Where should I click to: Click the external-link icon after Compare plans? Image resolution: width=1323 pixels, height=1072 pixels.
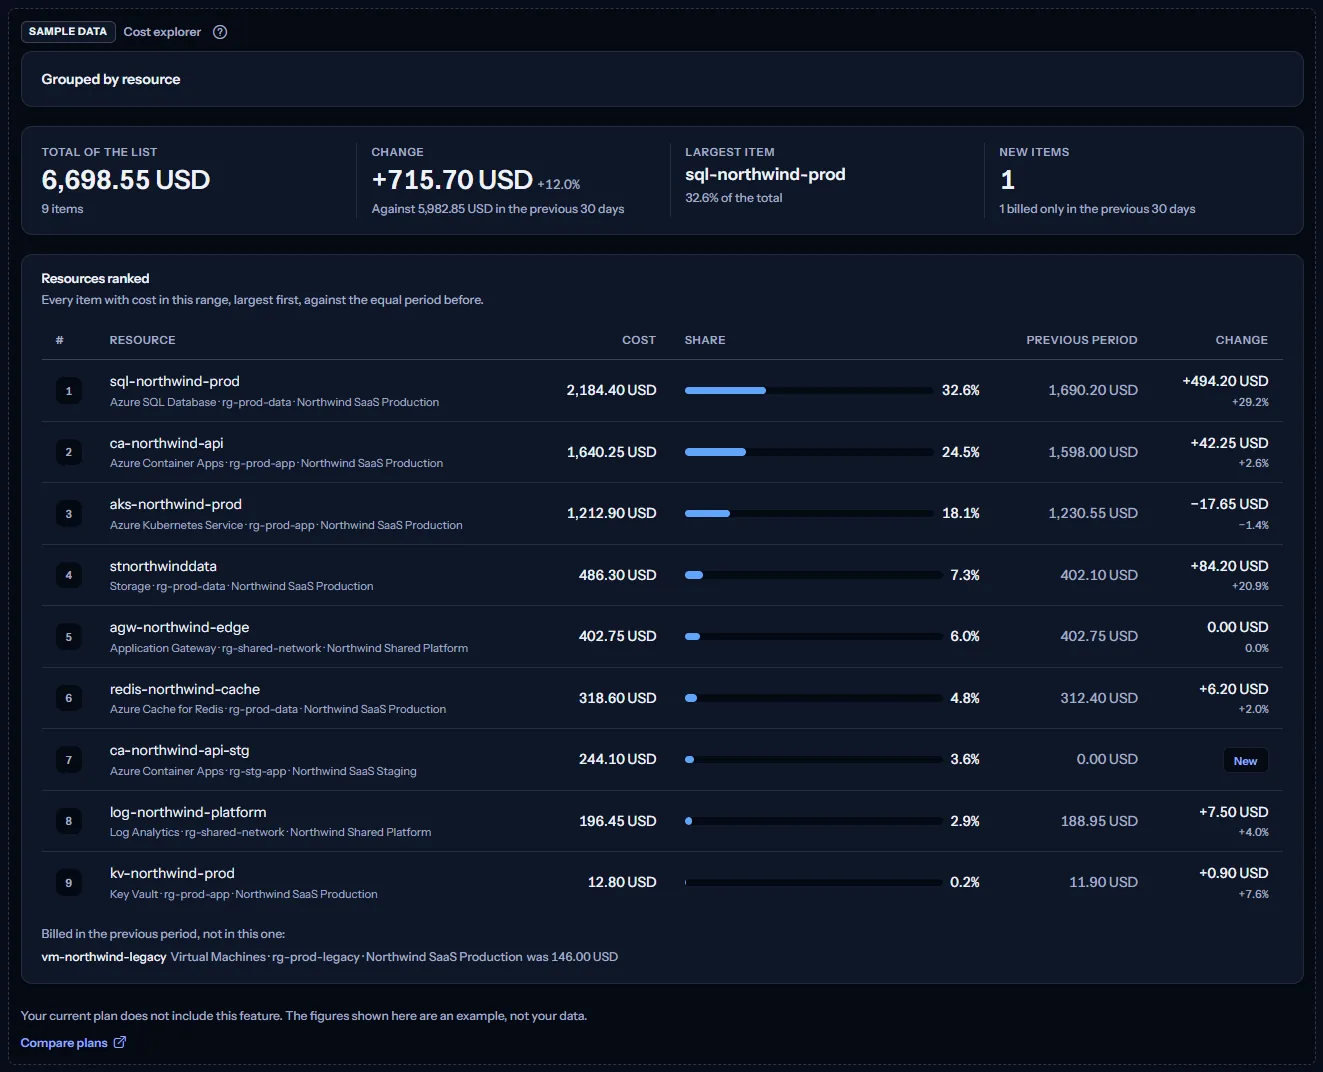coord(120,1042)
